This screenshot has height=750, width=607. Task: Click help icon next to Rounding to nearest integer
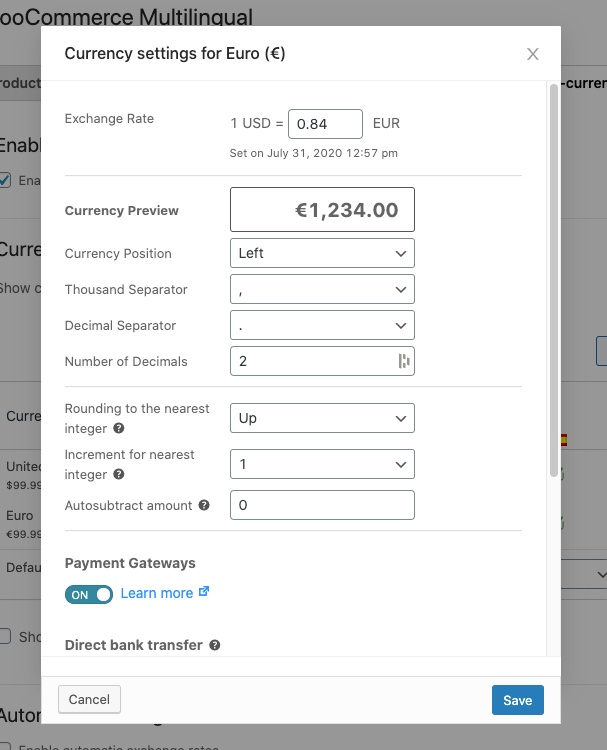tap(119, 429)
